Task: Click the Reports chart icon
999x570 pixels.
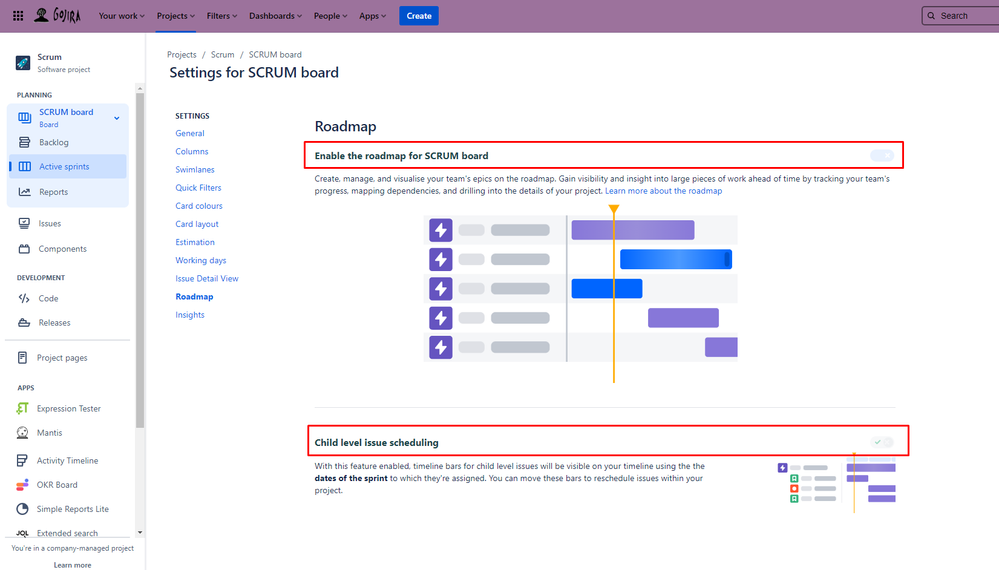Action: click(24, 192)
